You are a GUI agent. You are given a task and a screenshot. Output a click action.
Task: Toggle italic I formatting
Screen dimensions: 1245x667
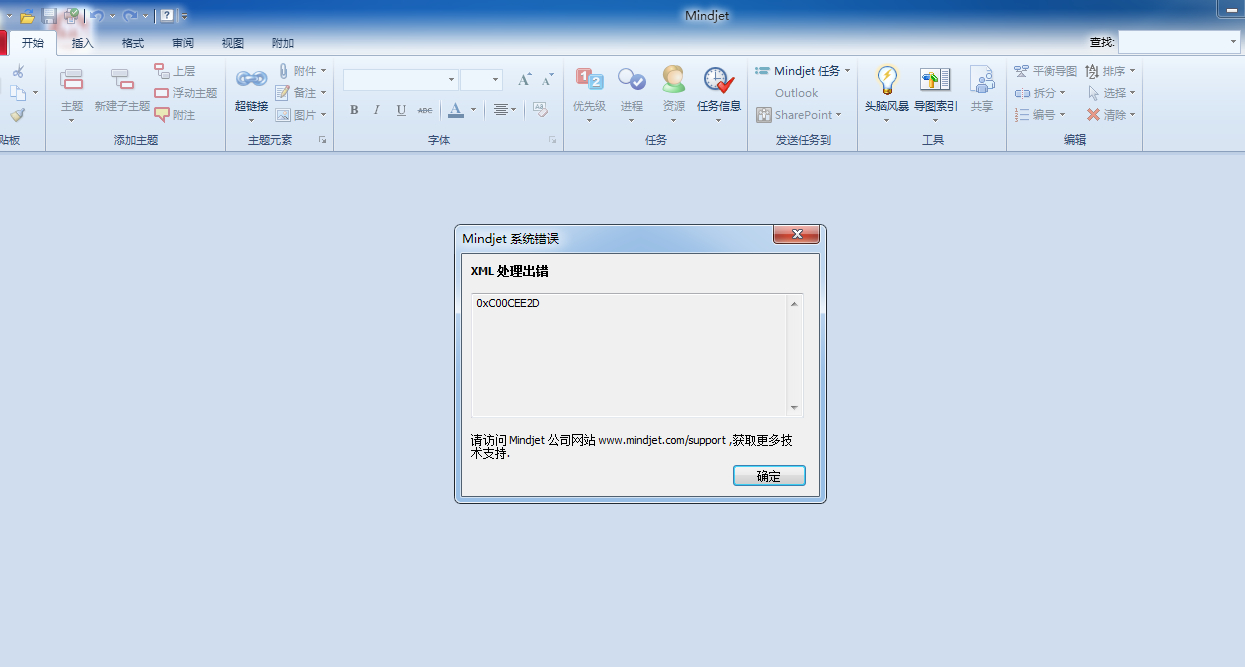tap(377, 110)
